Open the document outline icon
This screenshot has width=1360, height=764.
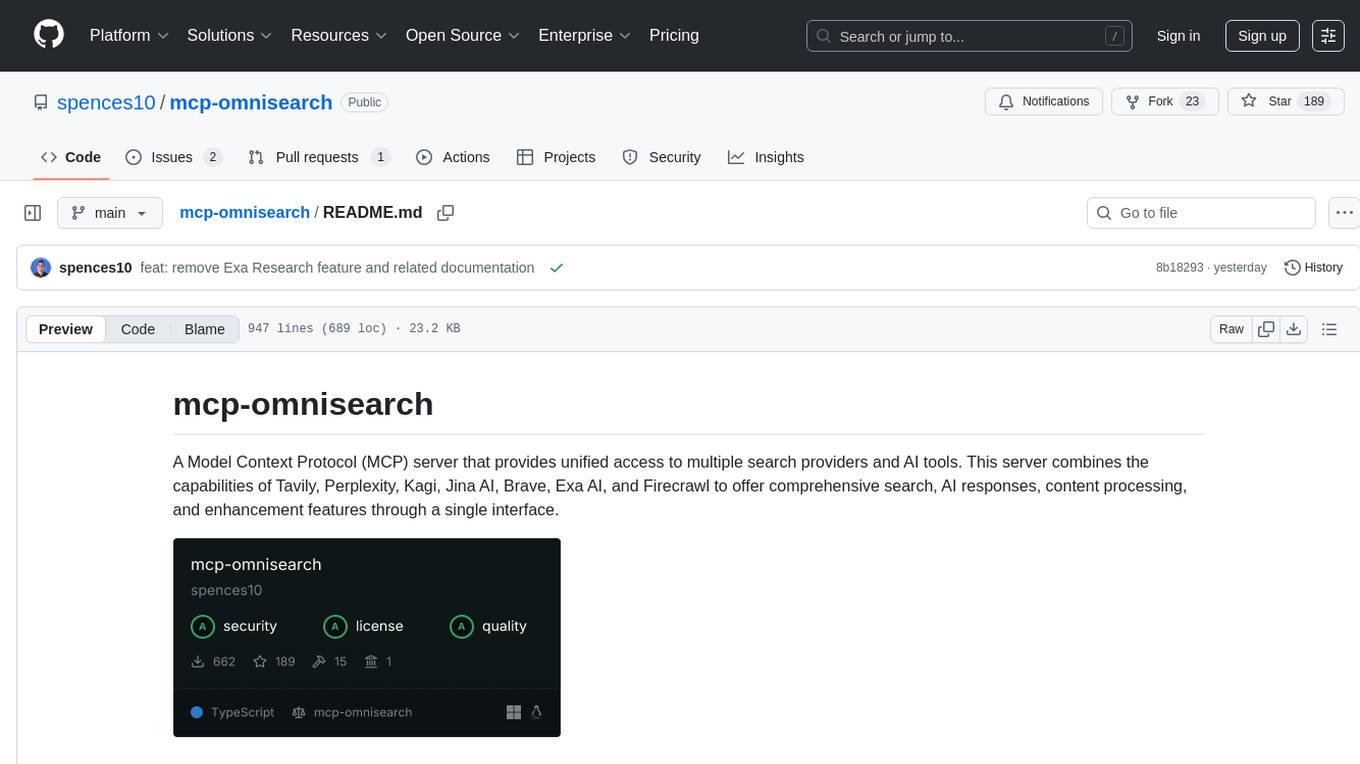pos(1329,329)
